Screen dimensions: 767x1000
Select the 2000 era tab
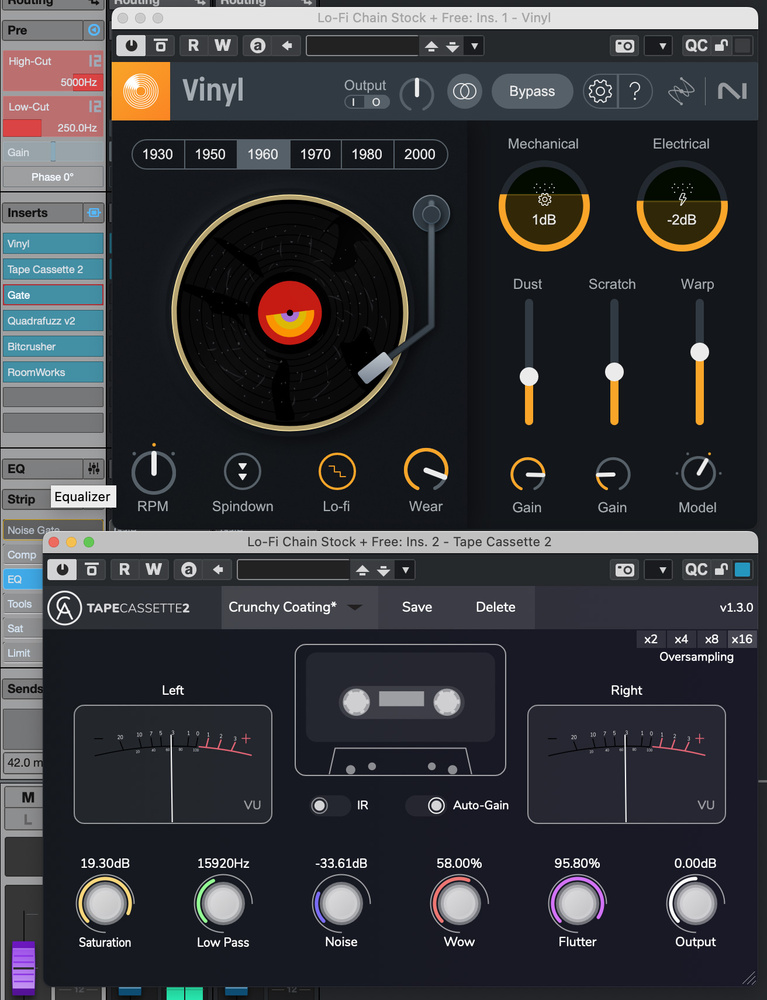tap(420, 154)
